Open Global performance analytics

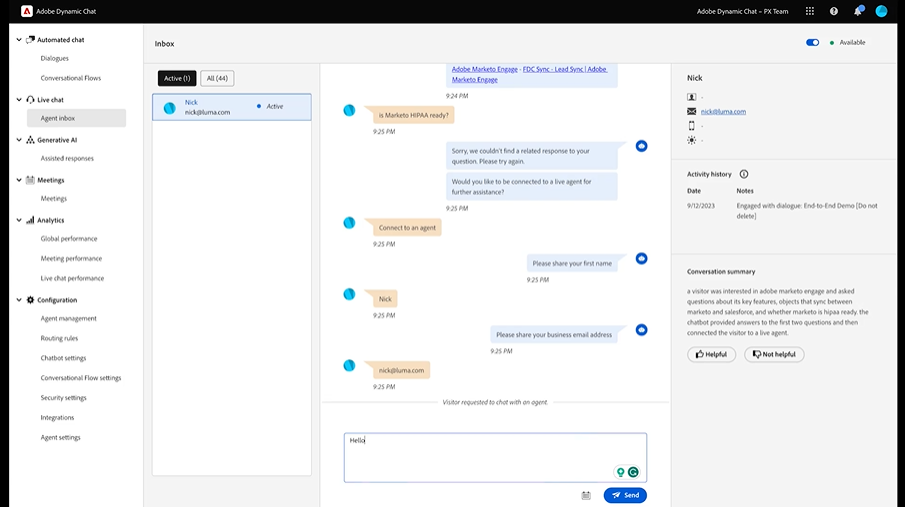(x=69, y=238)
